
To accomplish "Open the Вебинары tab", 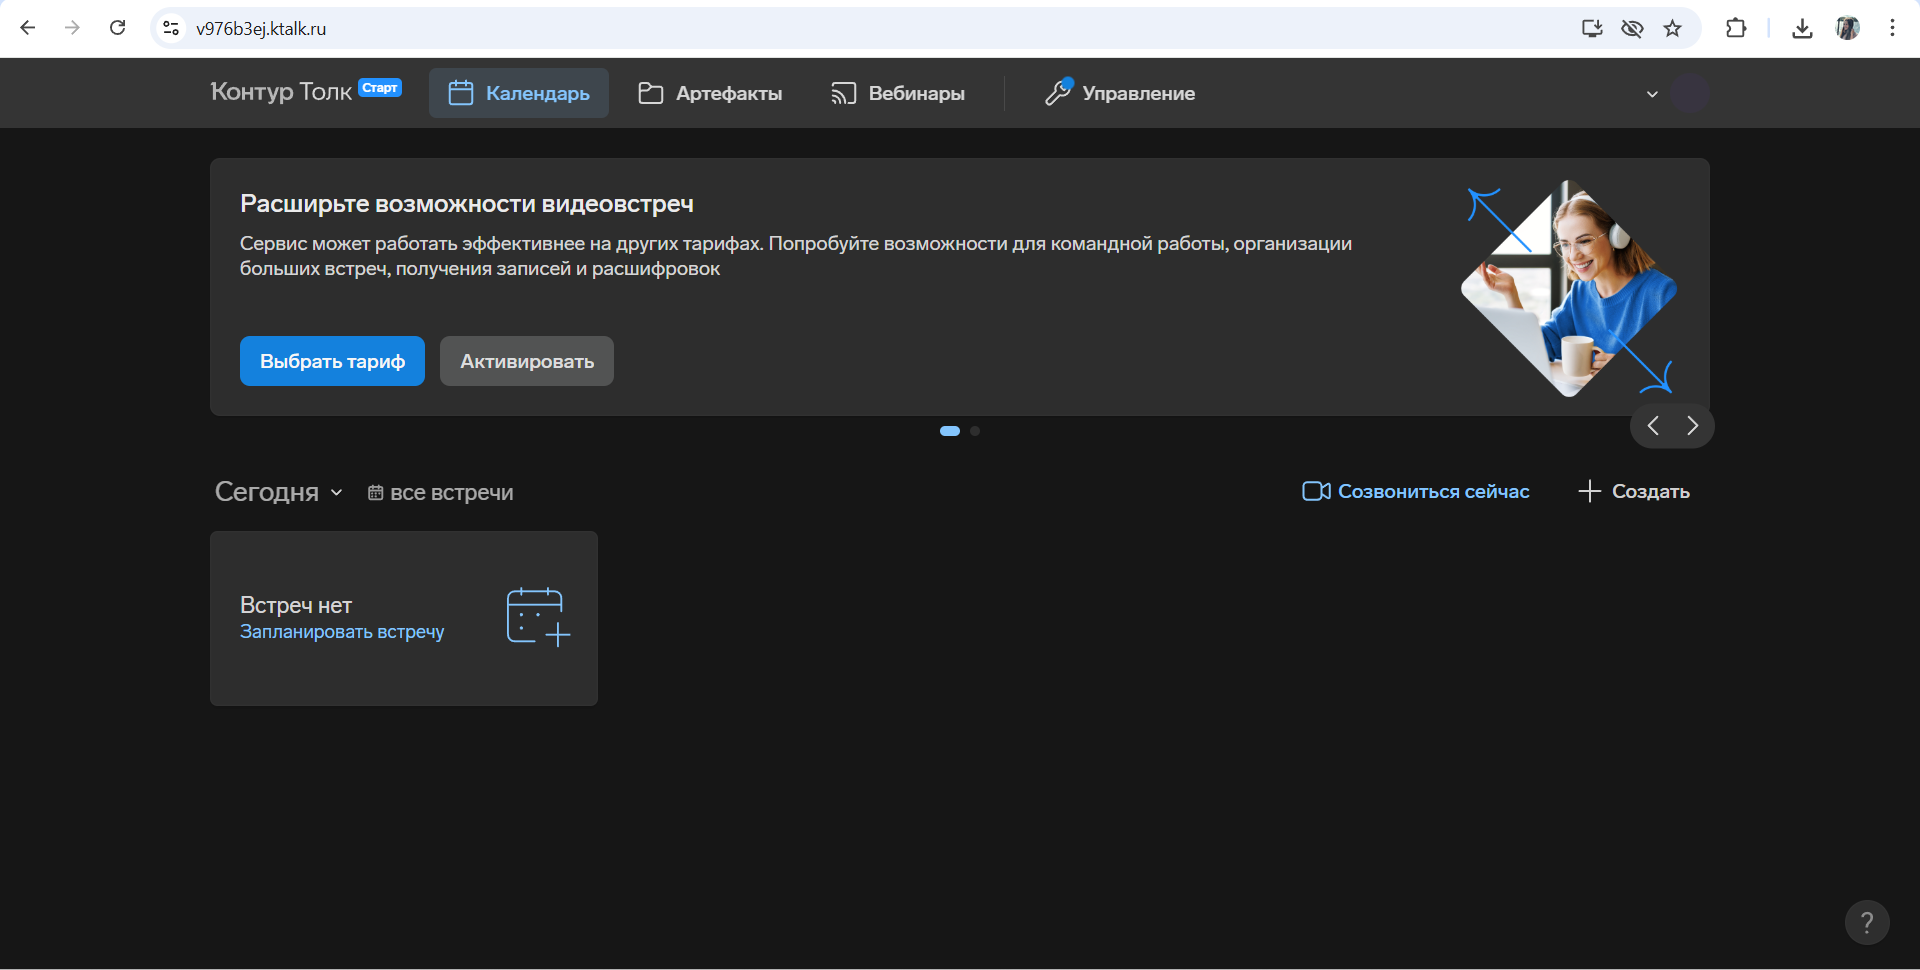I will (898, 93).
